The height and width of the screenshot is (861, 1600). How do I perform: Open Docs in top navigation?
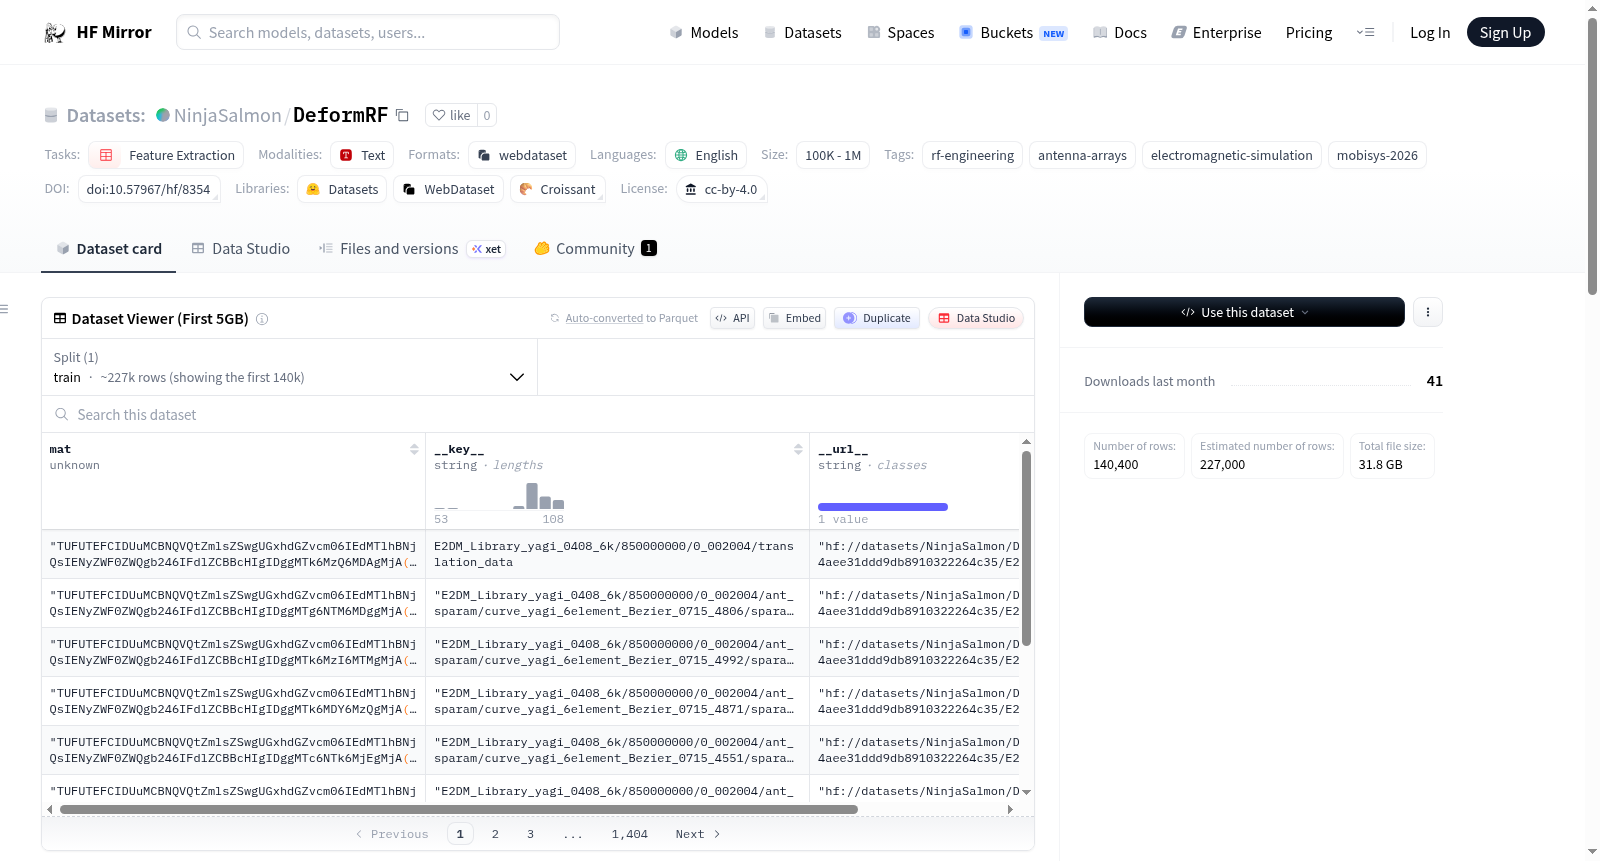(1120, 33)
